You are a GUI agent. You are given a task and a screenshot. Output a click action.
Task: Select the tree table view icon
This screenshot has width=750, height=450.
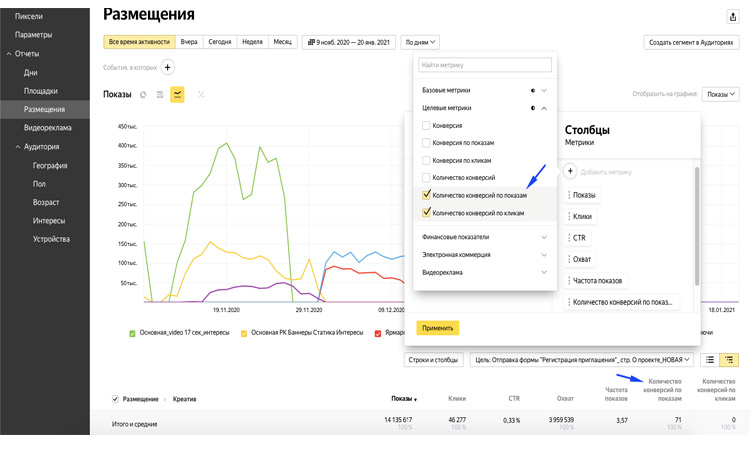730,359
